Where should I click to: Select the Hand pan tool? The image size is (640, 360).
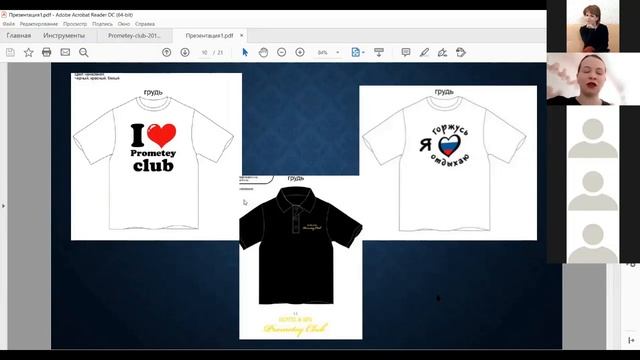pyautogui.click(x=263, y=52)
